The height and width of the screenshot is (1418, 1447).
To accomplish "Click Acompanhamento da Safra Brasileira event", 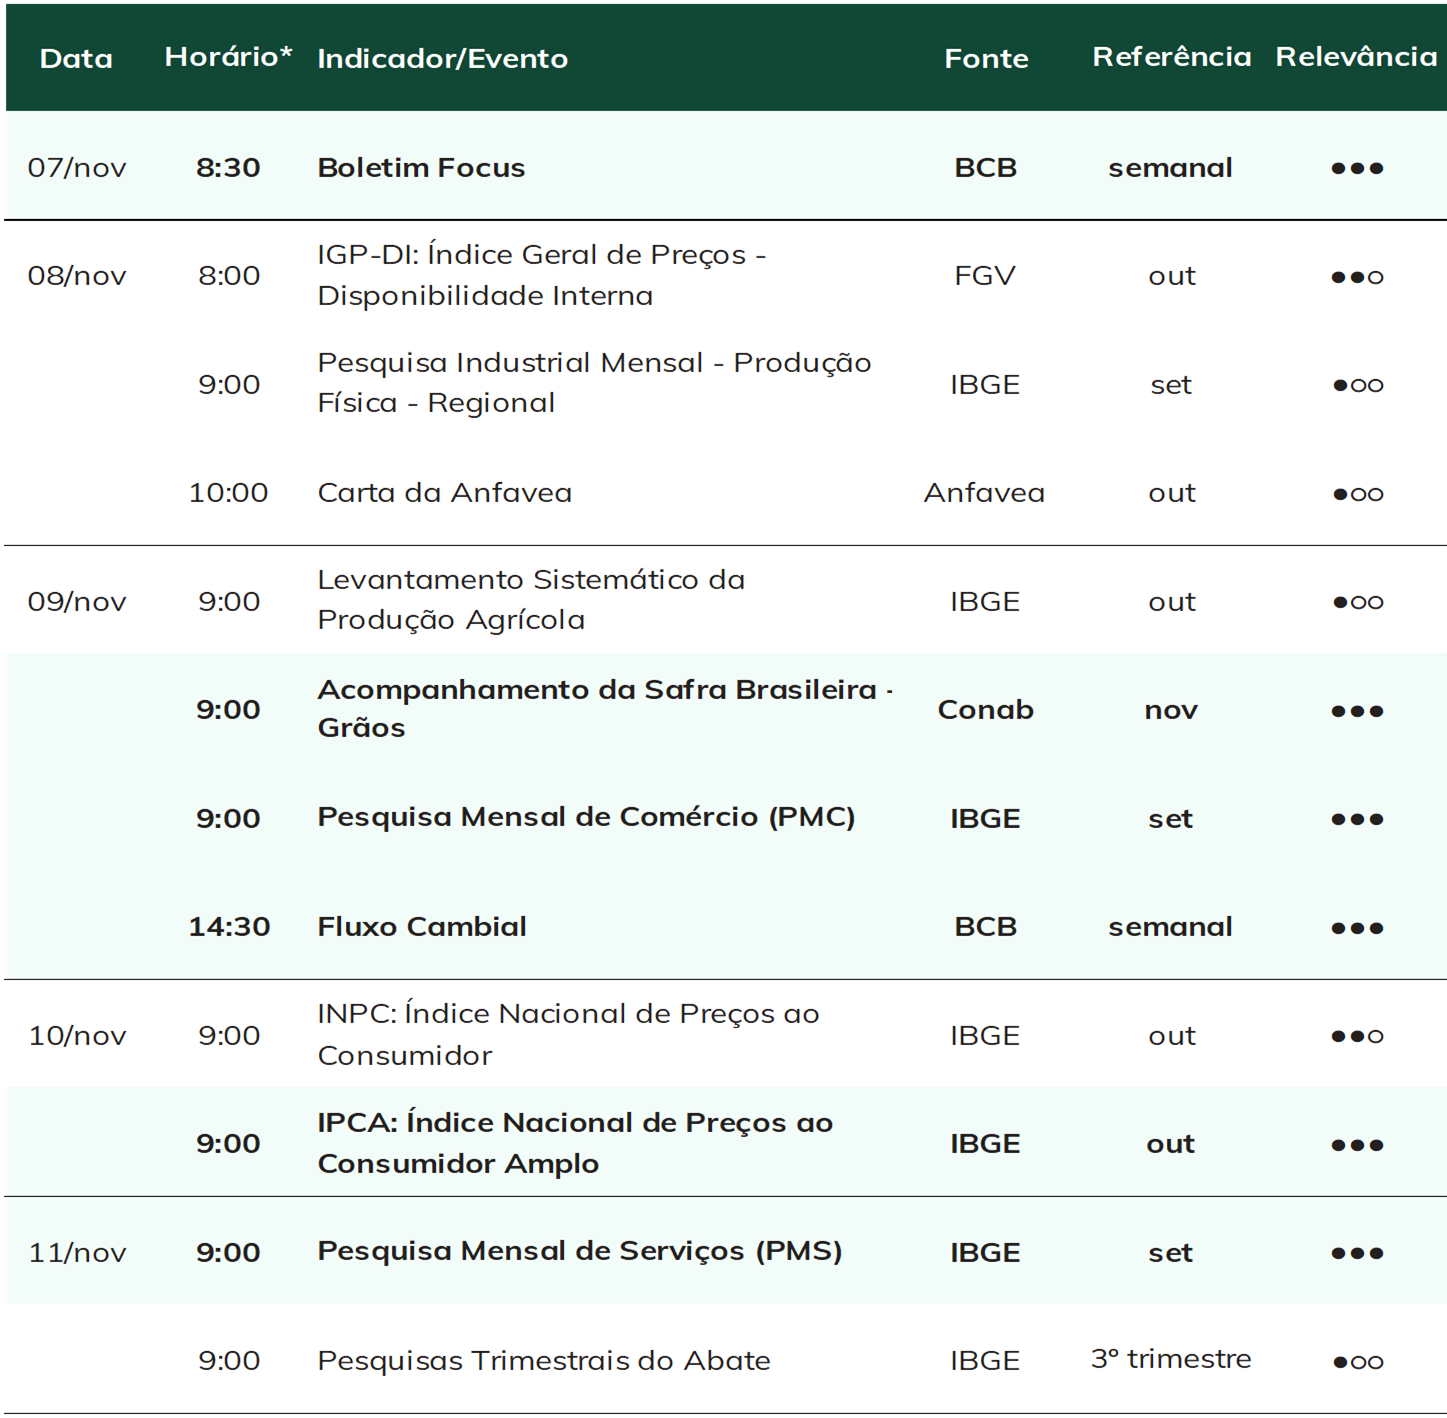I will click(x=605, y=708).
